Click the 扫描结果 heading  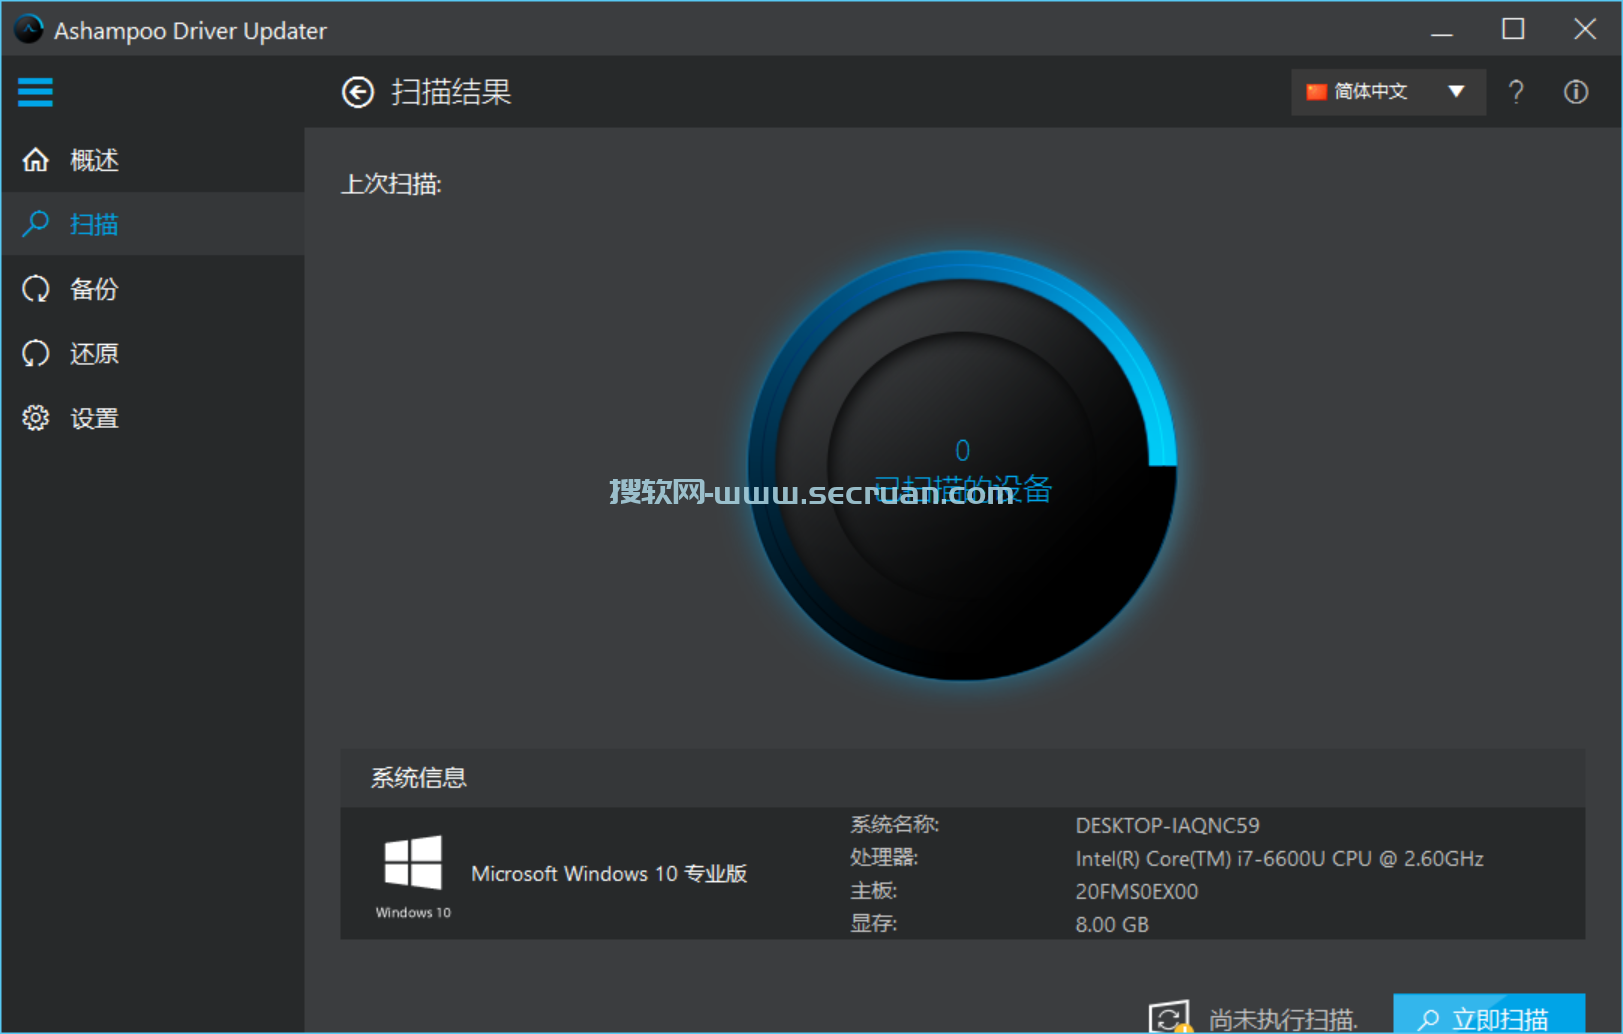[451, 92]
